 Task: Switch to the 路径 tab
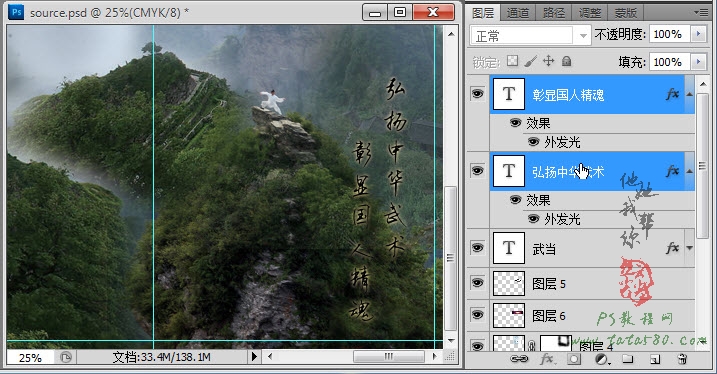(x=554, y=13)
